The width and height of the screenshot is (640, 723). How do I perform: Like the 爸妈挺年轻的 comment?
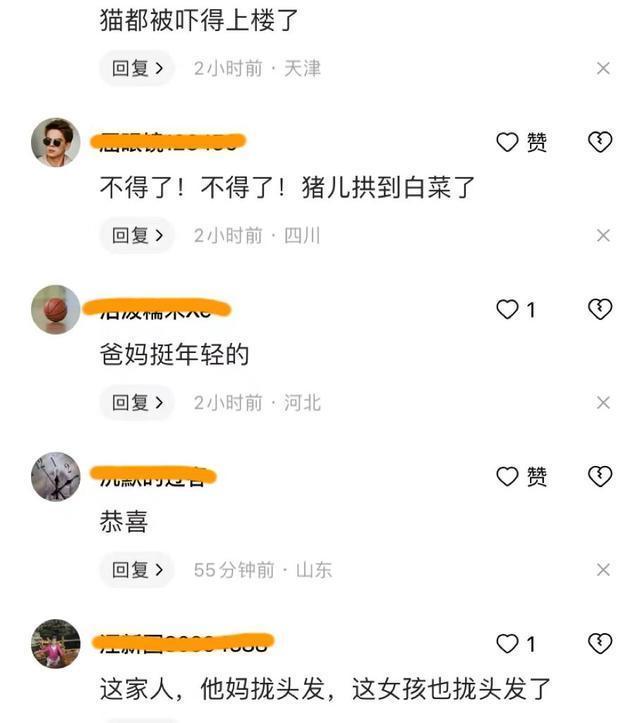pos(507,309)
